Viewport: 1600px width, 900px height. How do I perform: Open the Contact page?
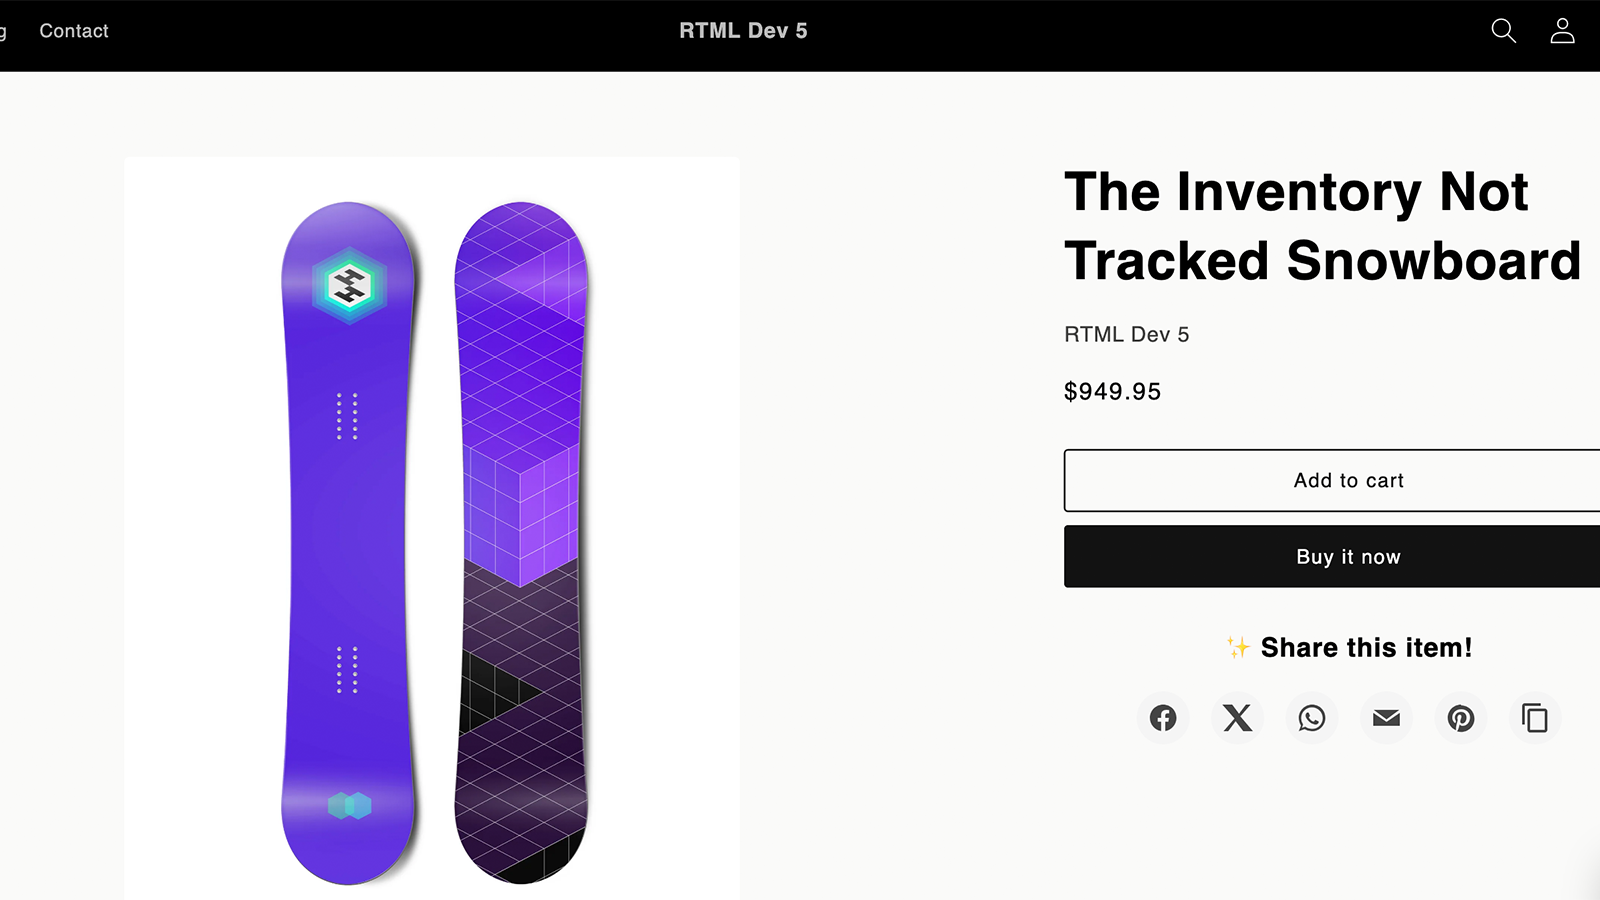[x=73, y=31]
